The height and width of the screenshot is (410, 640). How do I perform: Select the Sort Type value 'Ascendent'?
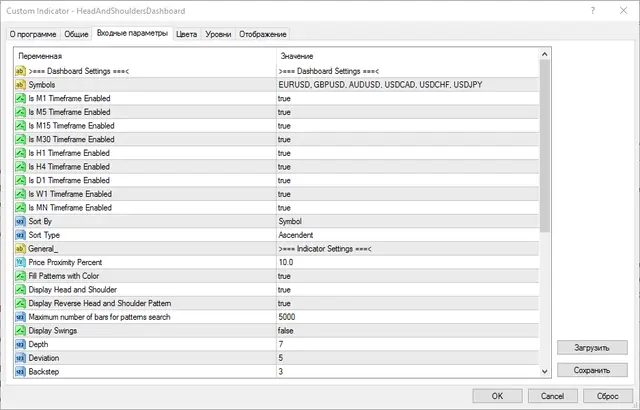click(296, 235)
